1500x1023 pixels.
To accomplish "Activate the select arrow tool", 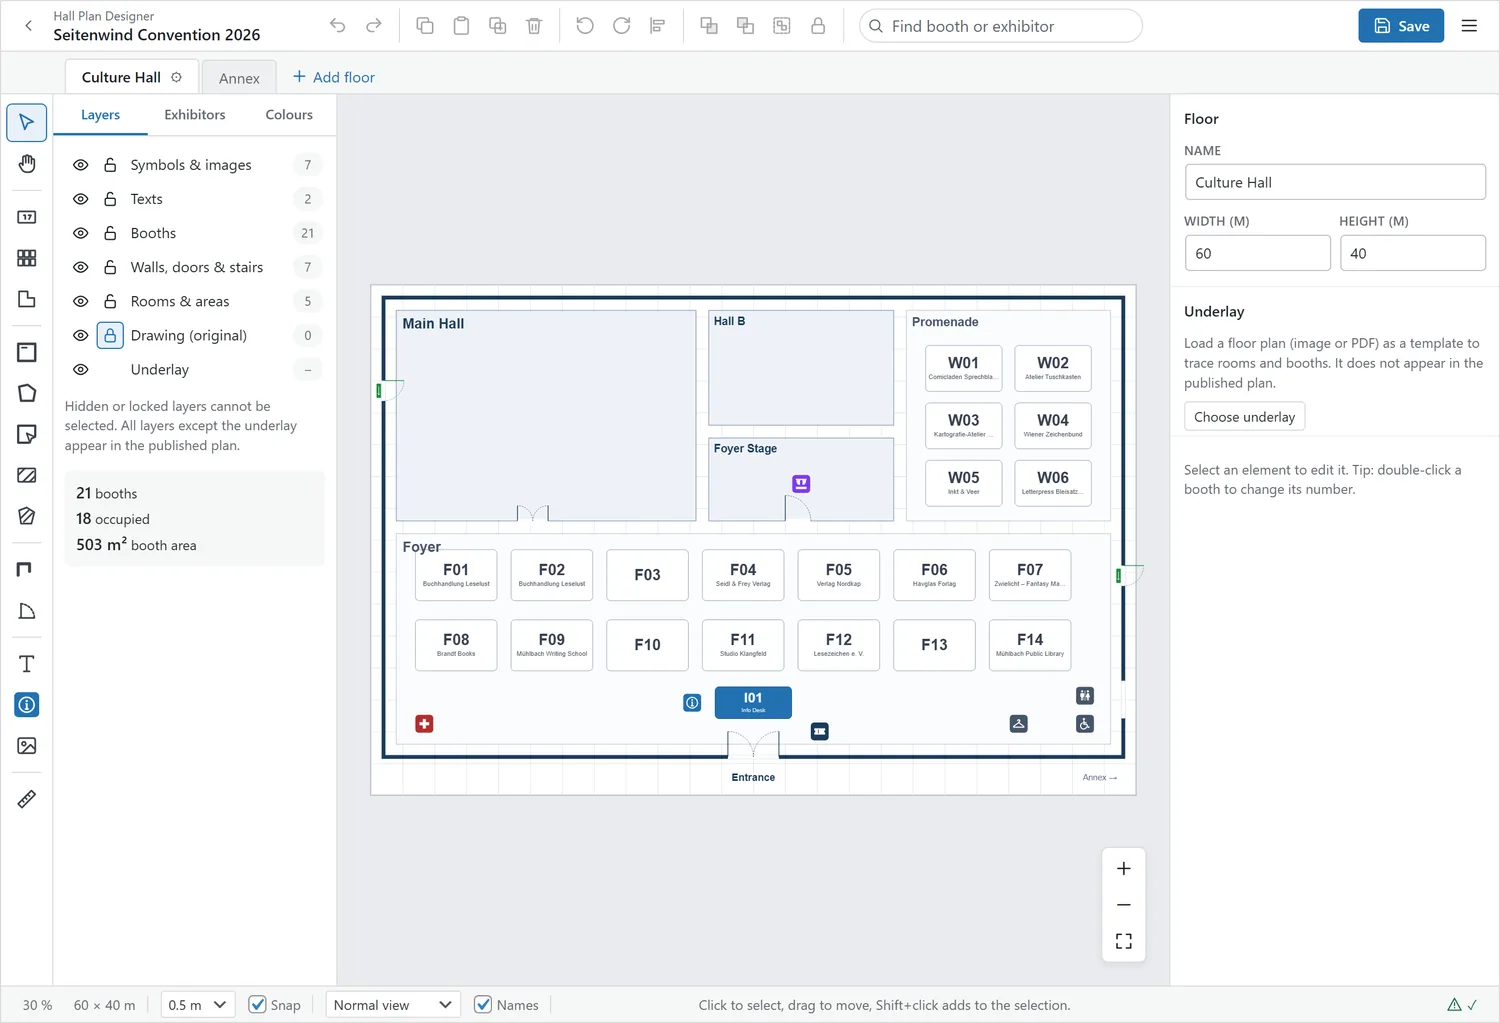I will point(27,123).
